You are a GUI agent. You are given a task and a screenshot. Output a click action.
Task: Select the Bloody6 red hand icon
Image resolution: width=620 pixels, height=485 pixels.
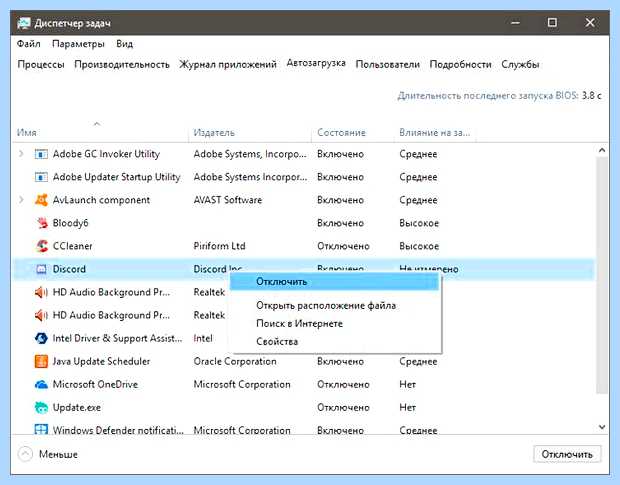(42, 223)
